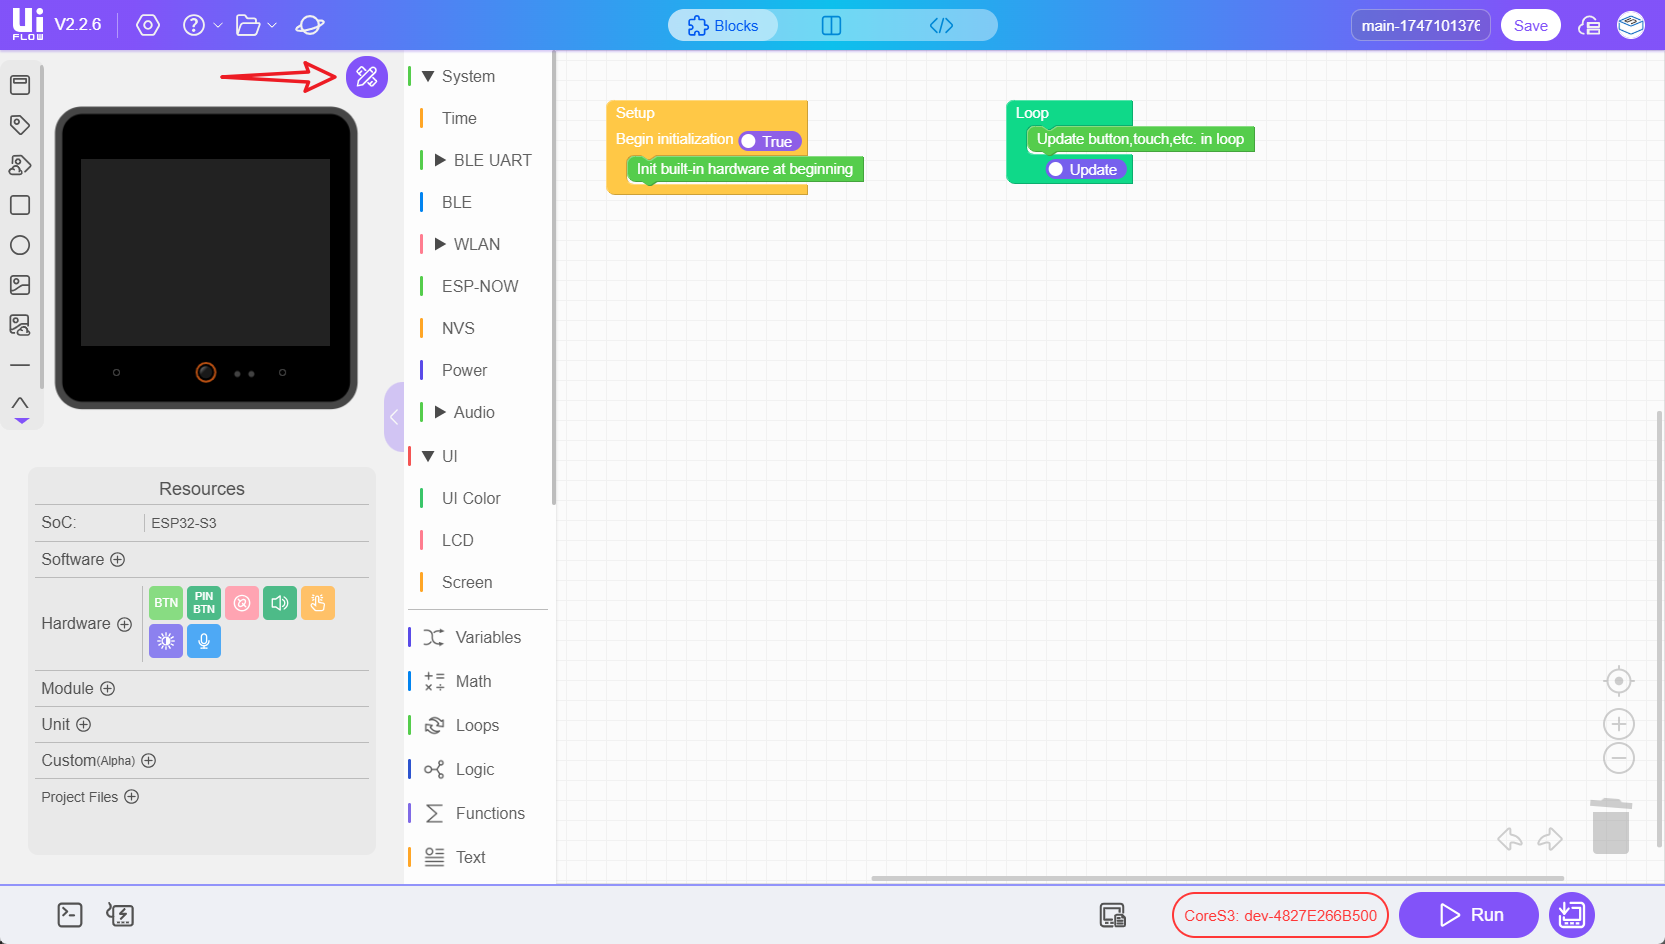Select the UI Color block category

coord(471,498)
